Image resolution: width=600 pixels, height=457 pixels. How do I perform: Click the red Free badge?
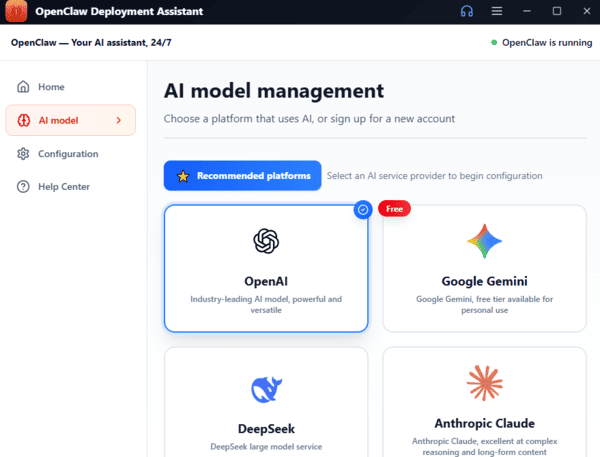pyautogui.click(x=394, y=209)
